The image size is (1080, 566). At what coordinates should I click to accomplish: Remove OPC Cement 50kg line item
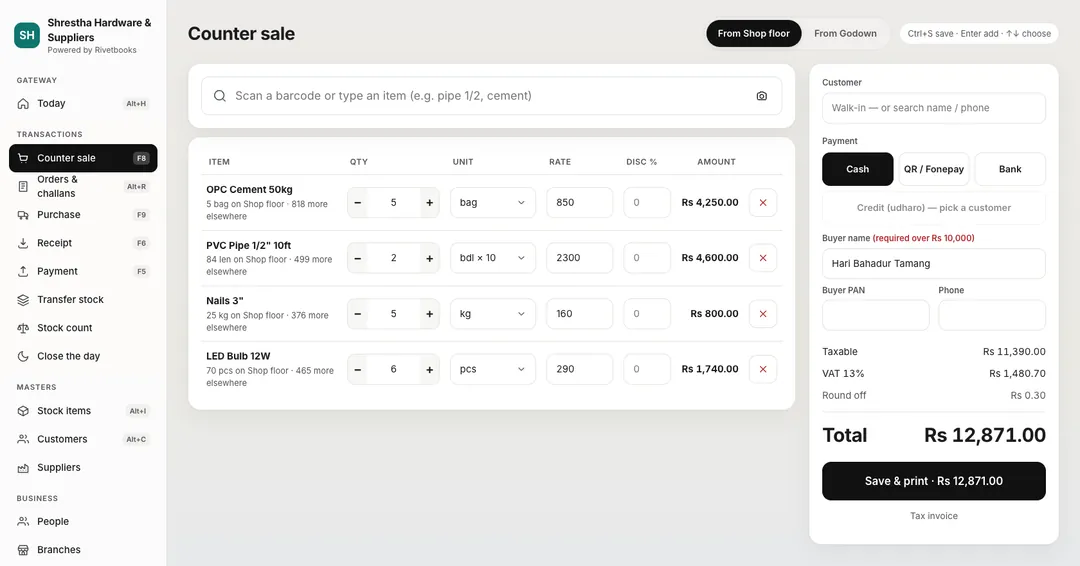coord(762,202)
